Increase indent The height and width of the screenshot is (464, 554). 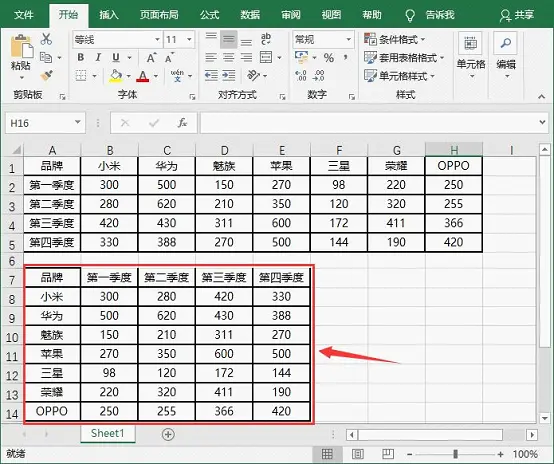click(229, 75)
